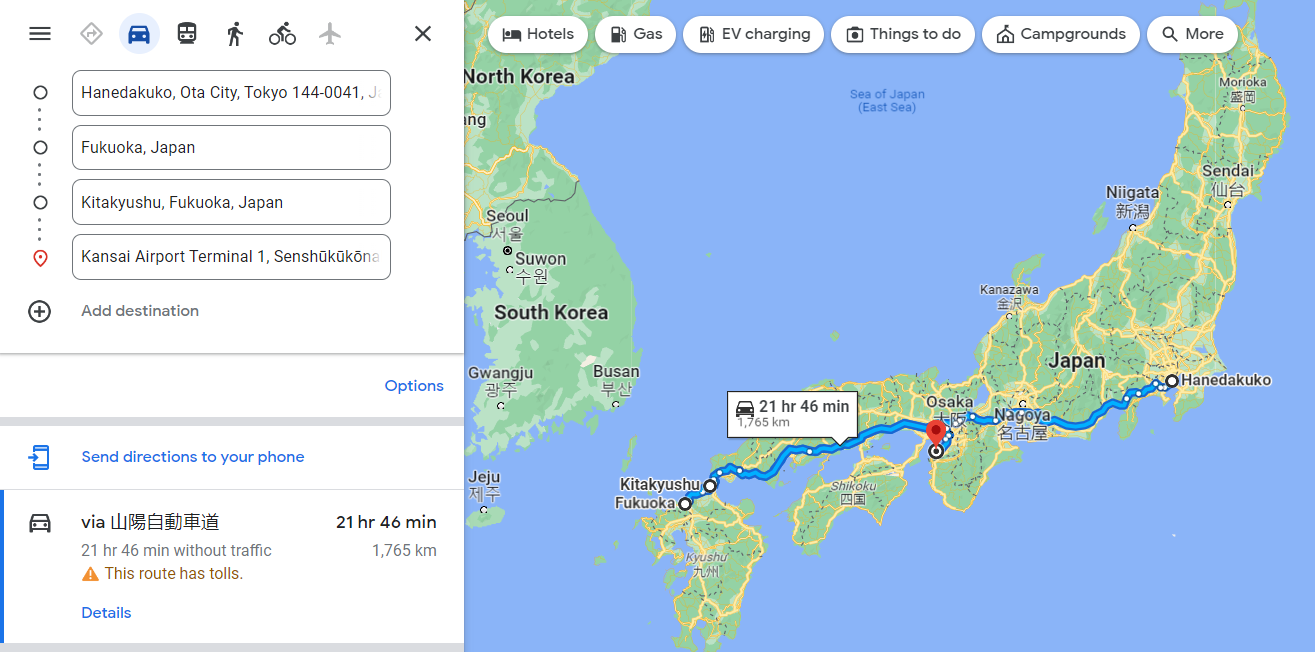
Task: Click the add destination plus icon
Action: [40, 311]
